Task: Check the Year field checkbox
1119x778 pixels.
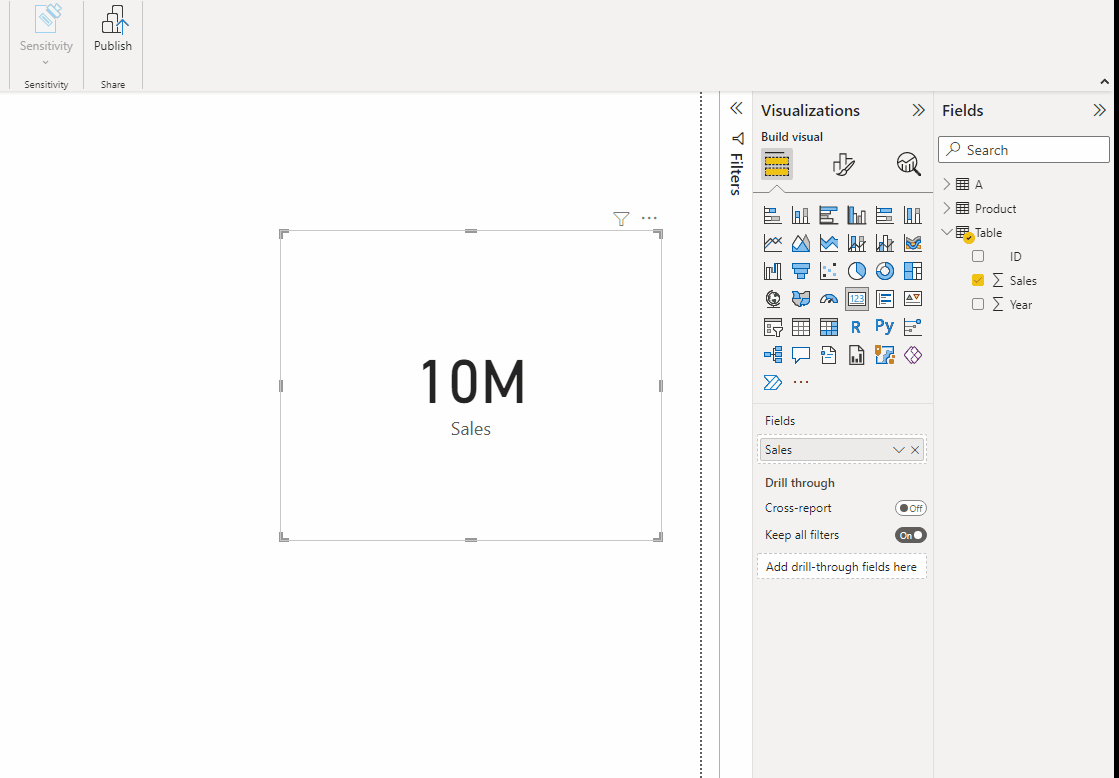Action: [x=978, y=304]
